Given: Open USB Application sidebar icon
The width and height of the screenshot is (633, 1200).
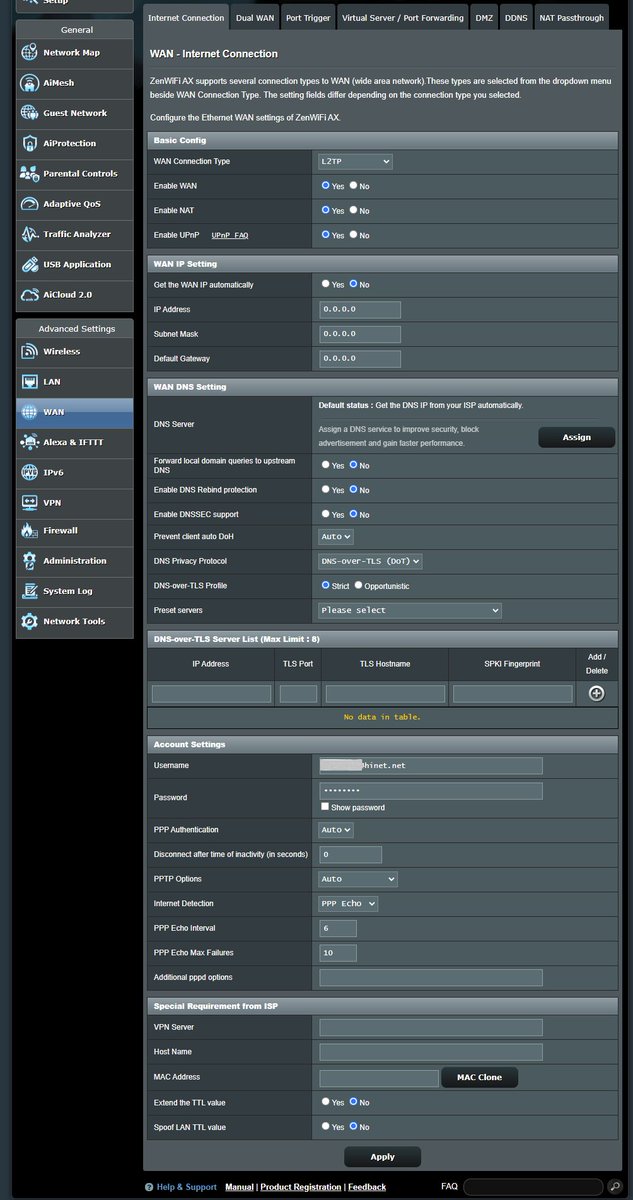Looking at the screenshot, I should 30,265.
